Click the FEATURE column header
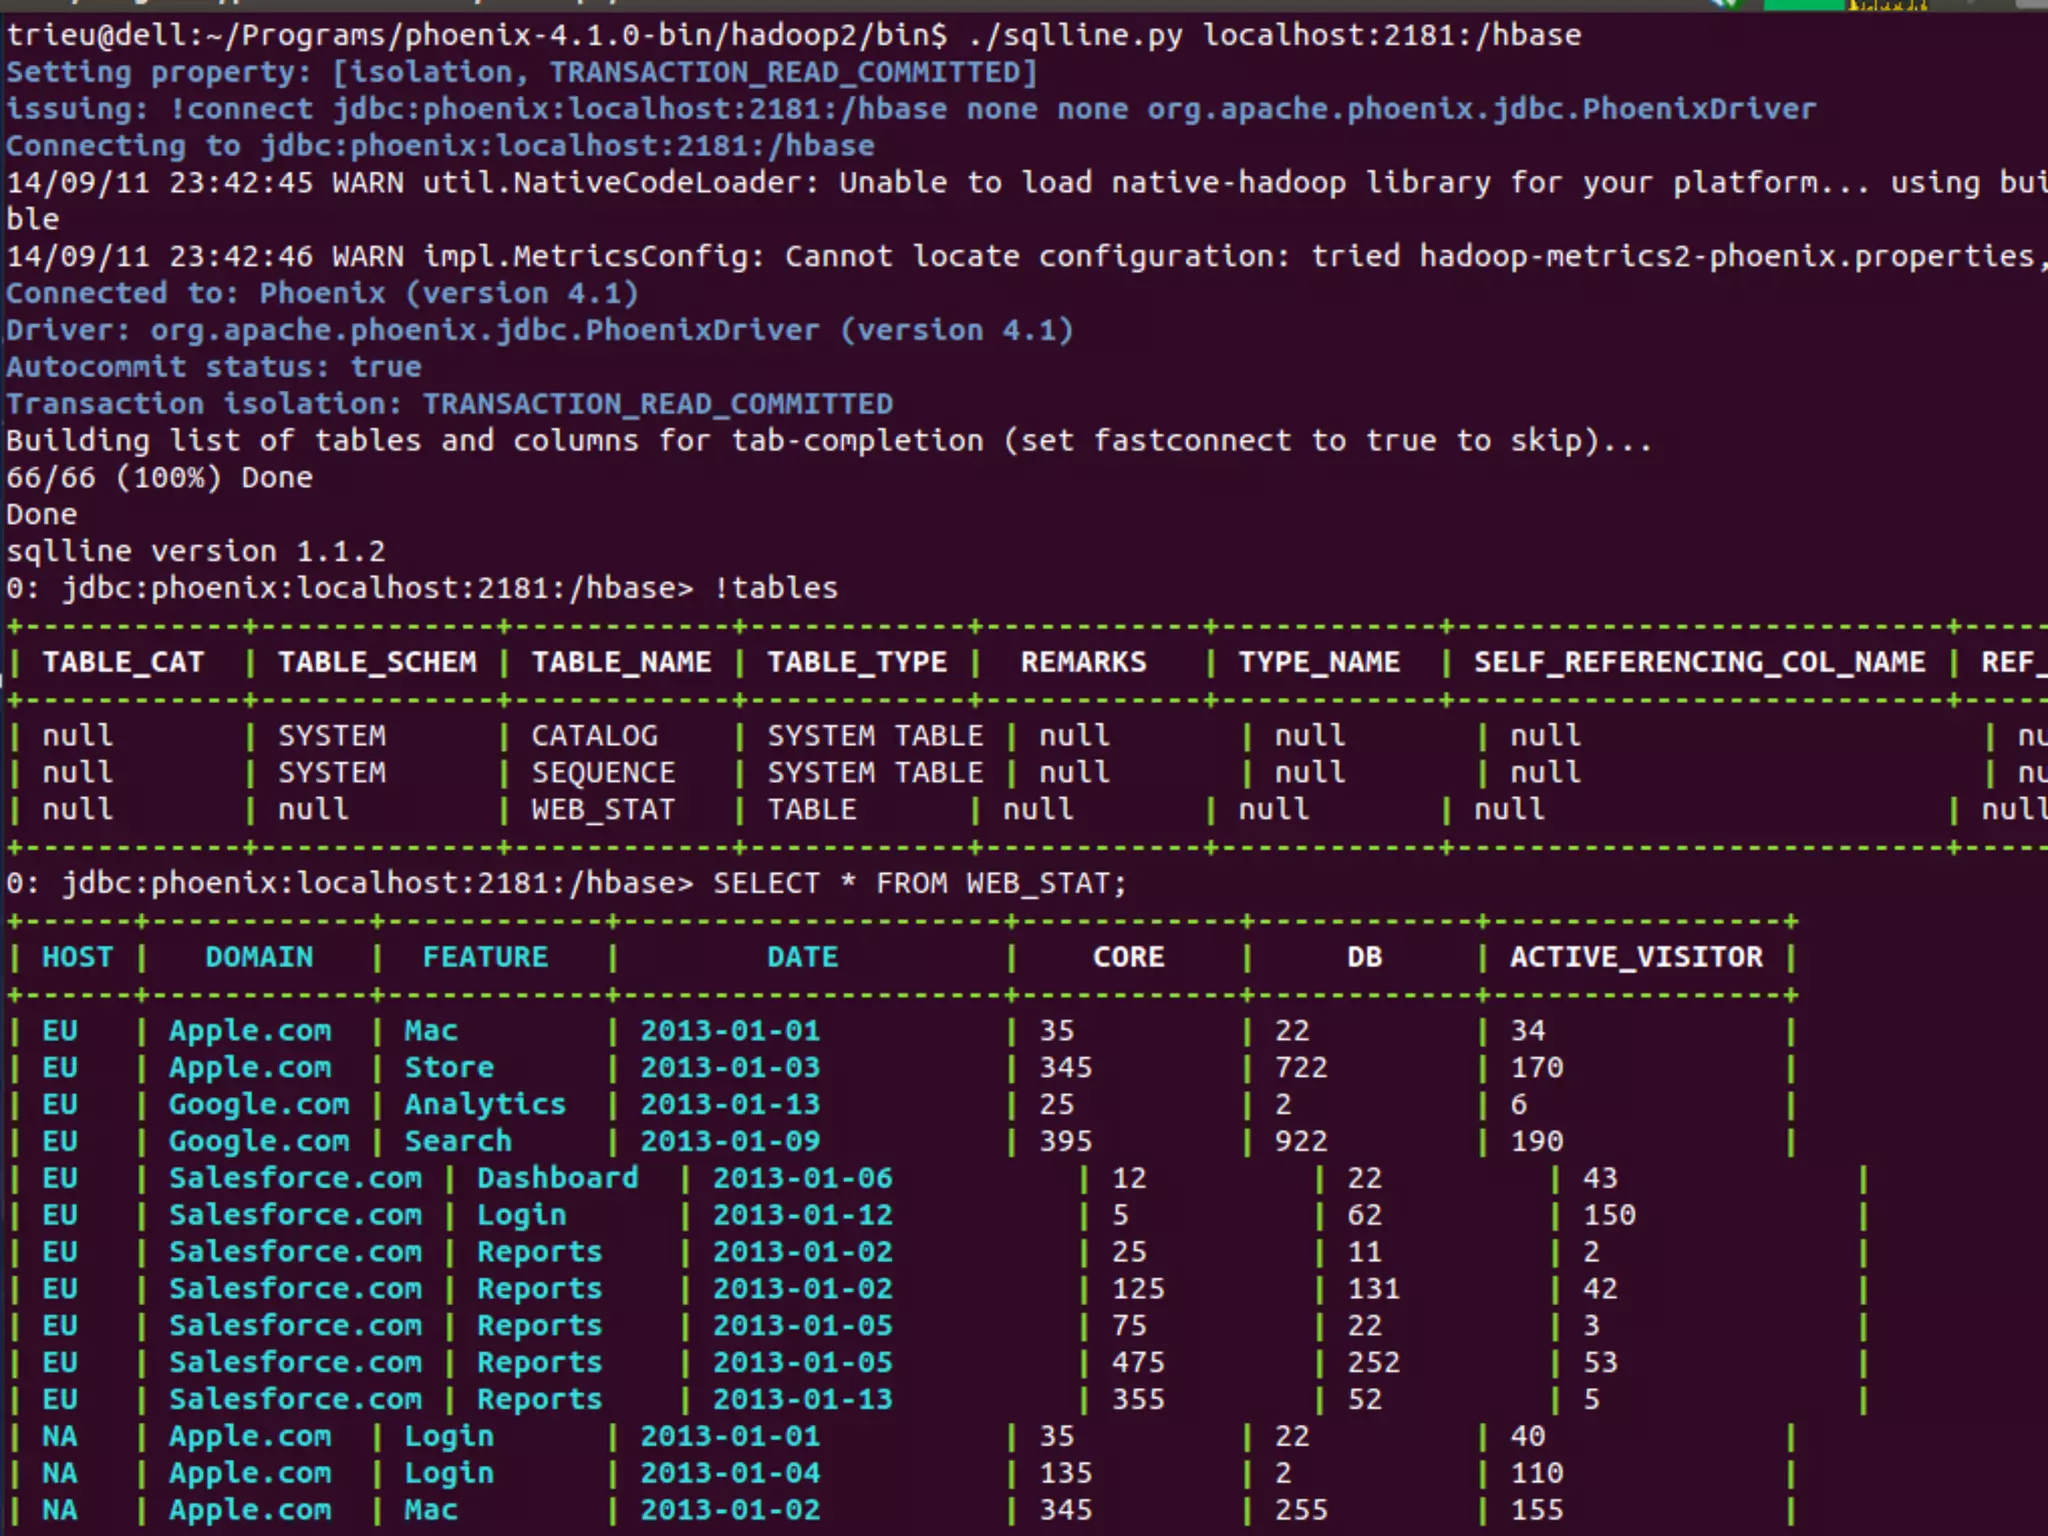Screen dimensions: 2048x1536 485,957
